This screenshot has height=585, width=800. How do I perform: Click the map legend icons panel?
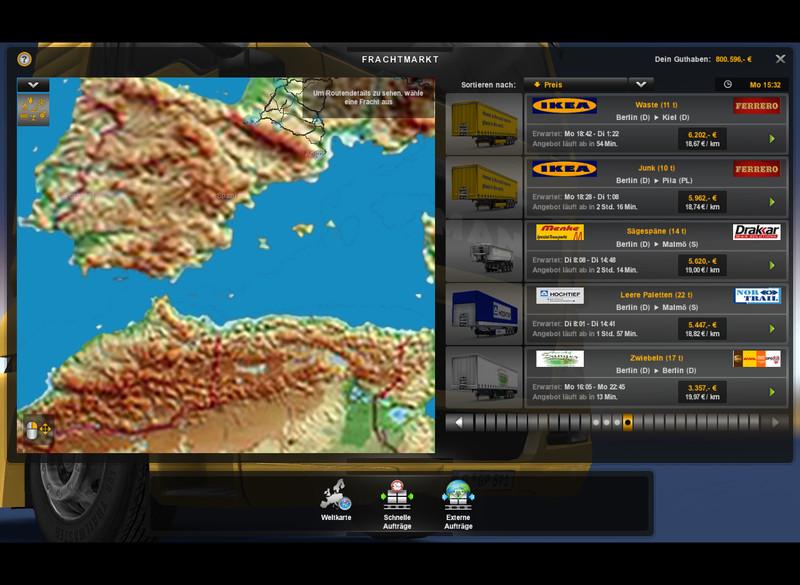tap(33, 110)
